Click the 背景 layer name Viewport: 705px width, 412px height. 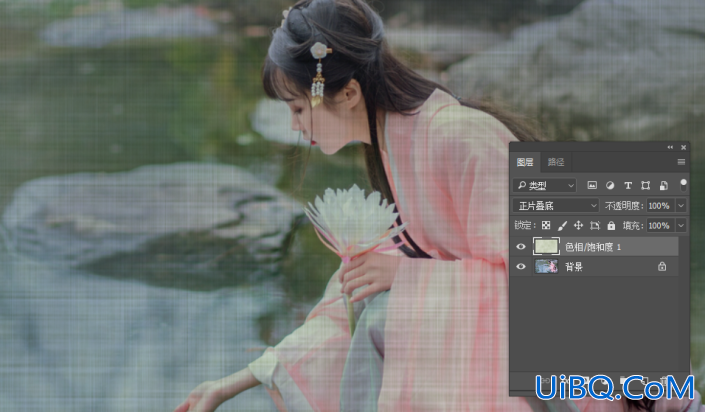(x=574, y=267)
